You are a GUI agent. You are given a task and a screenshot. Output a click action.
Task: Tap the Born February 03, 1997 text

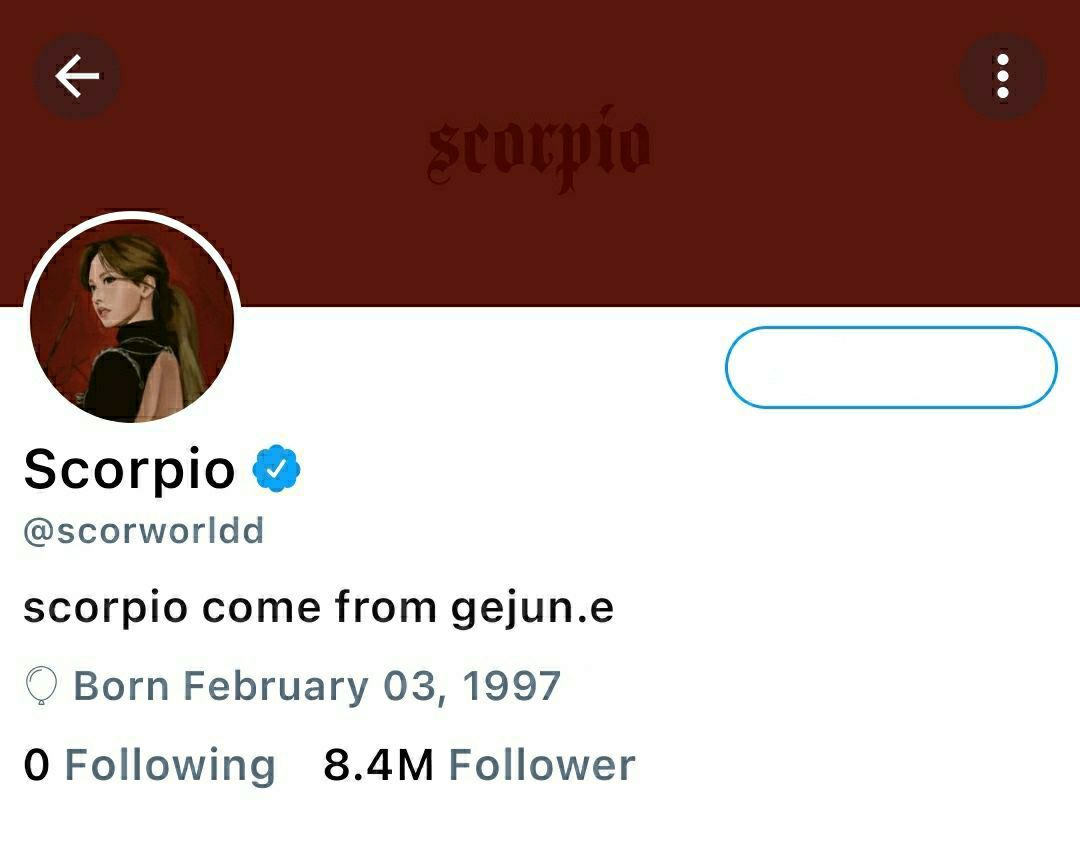click(317, 686)
